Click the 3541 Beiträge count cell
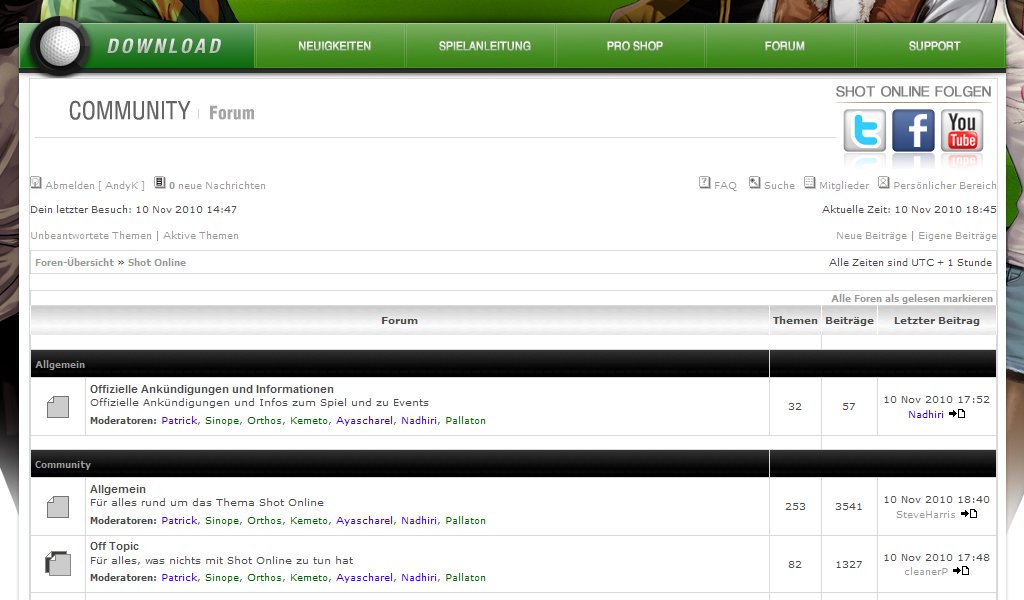This screenshot has width=1024, height=600. click(849, 507)
